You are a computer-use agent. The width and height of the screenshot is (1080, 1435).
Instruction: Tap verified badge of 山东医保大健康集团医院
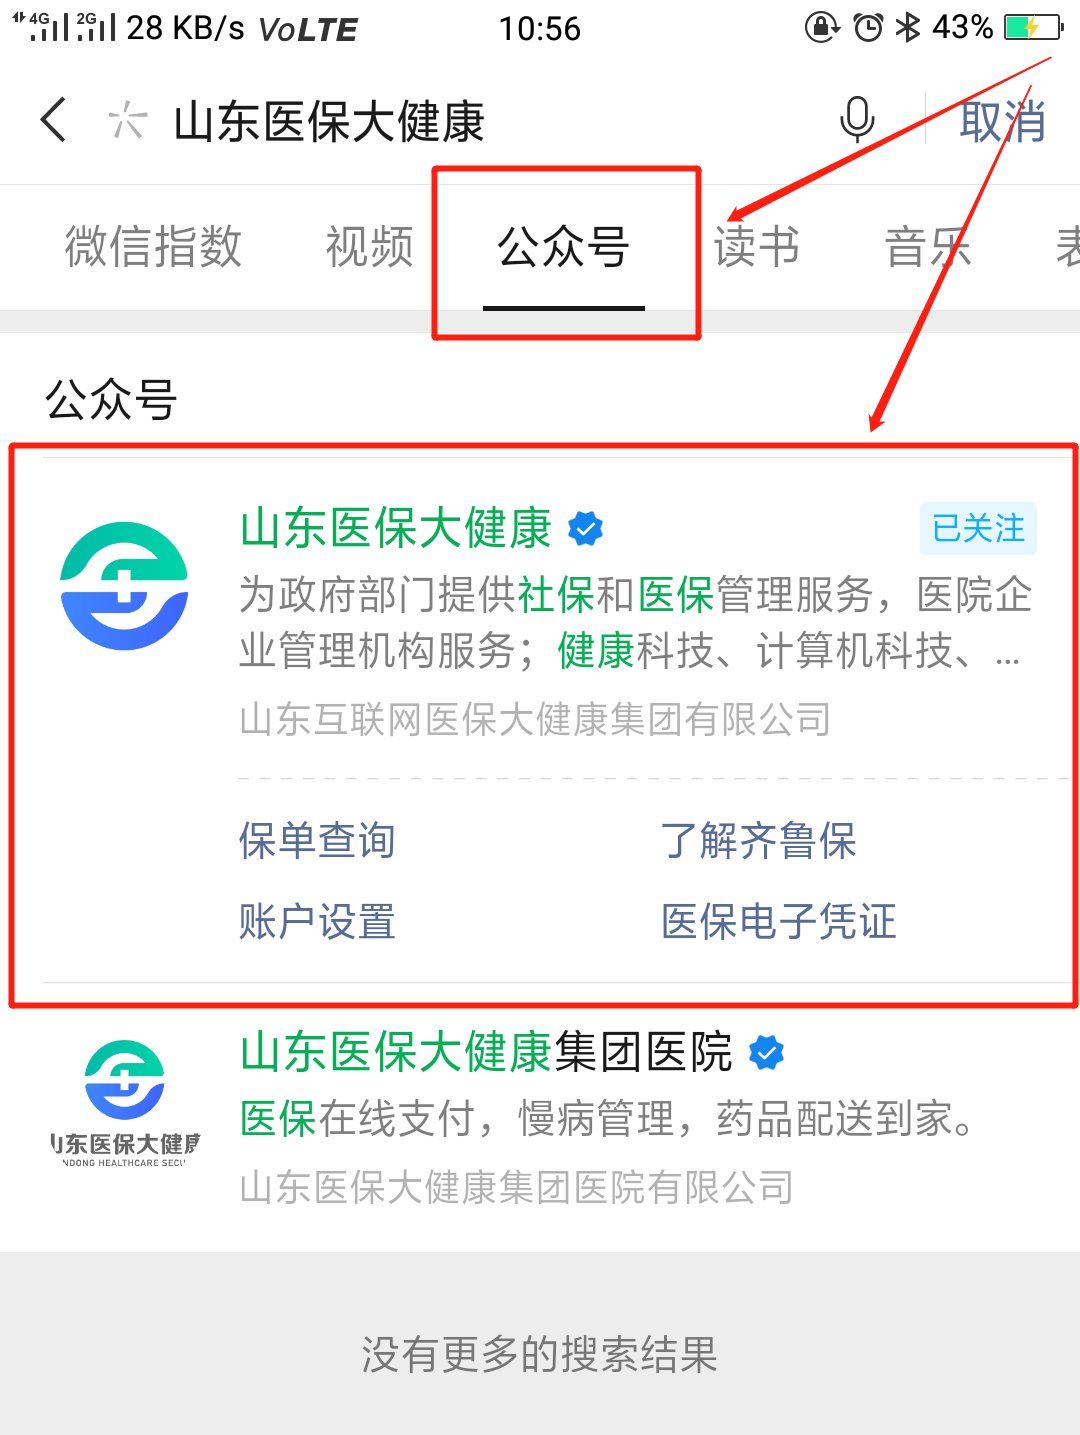coord(766,1052)
